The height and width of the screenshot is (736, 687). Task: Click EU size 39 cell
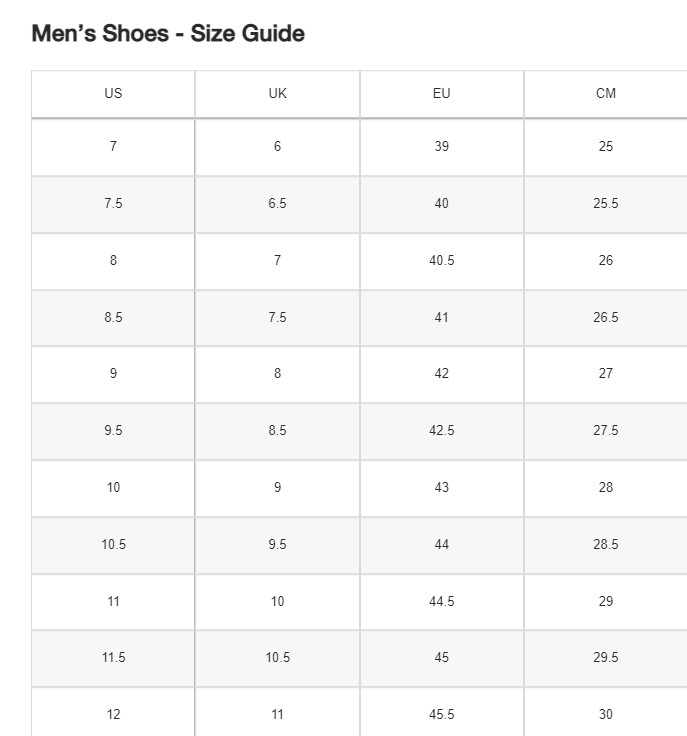pos(441,146)
